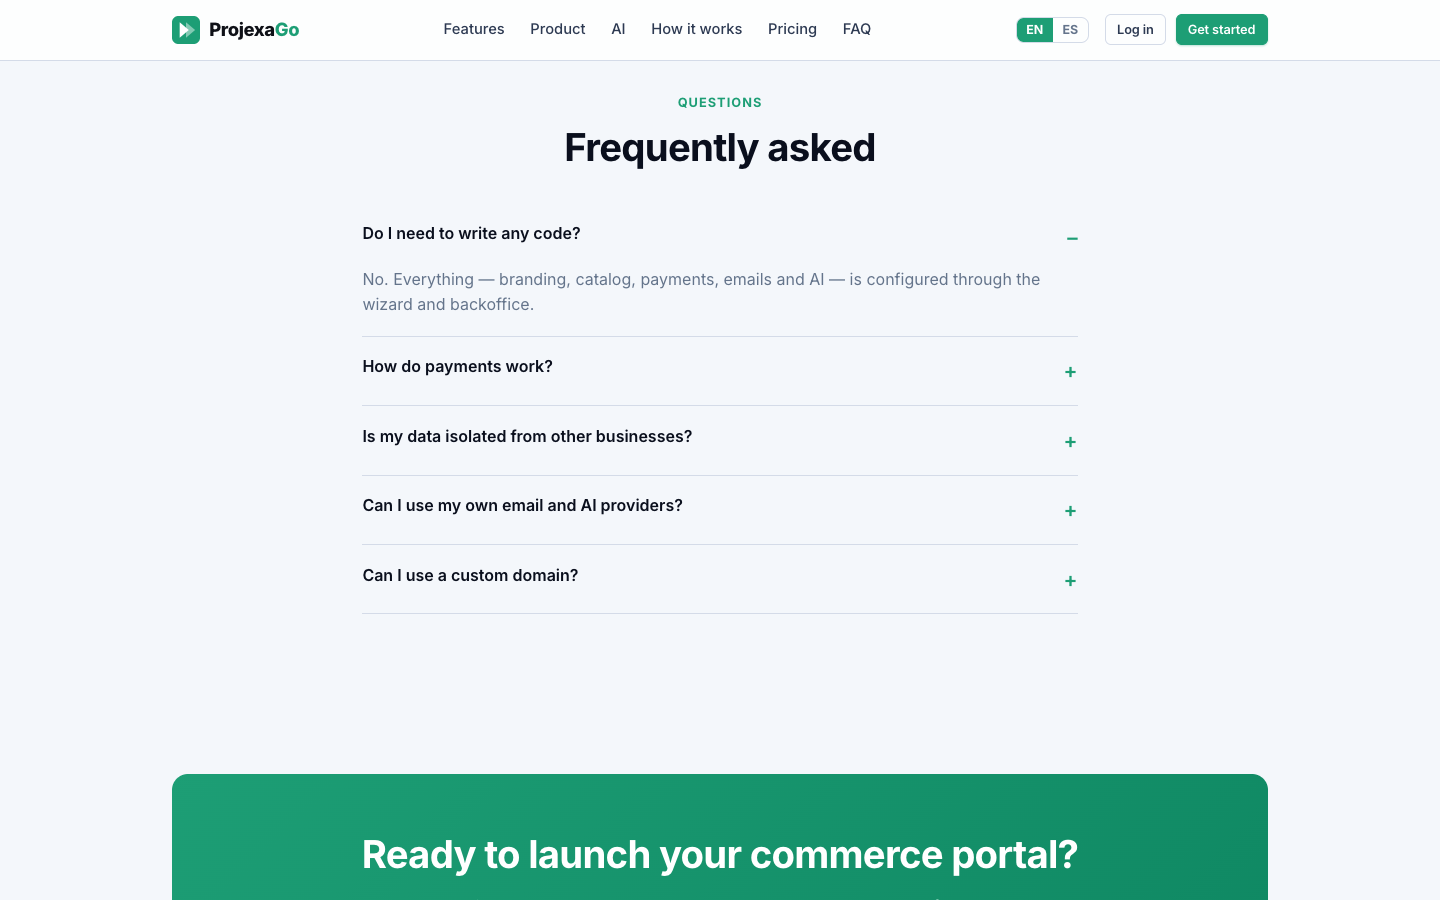Select the AI navigation link

pos(618,29)
